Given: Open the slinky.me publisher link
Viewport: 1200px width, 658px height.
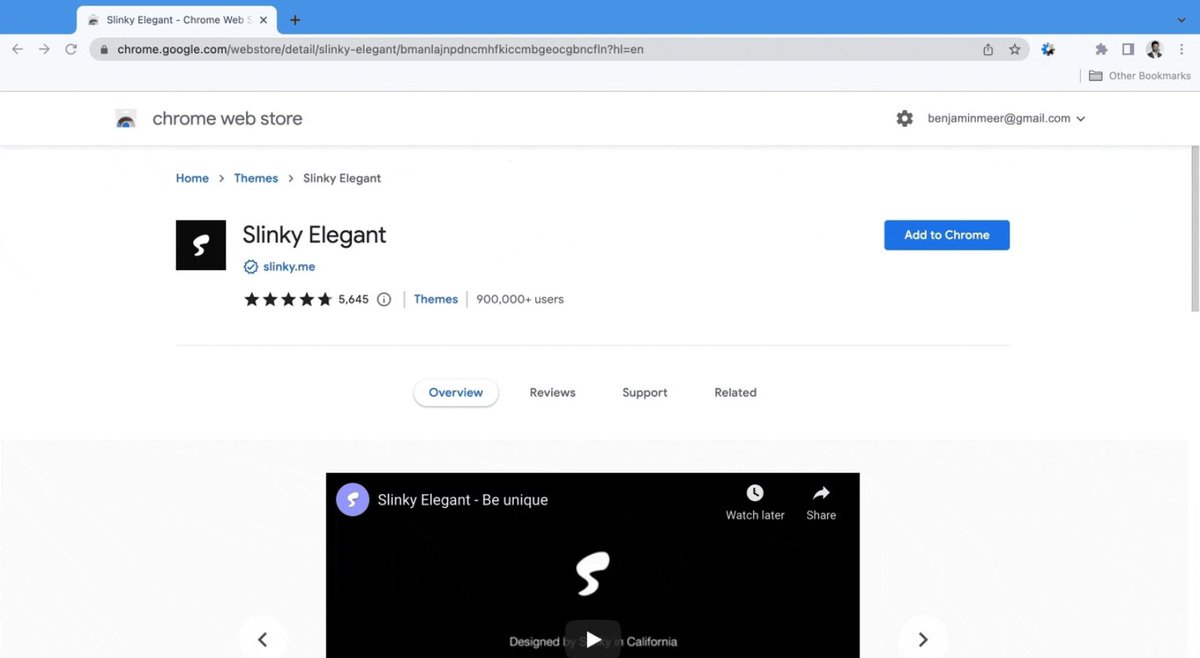Looking at the screenshot, I should [289, 267].
